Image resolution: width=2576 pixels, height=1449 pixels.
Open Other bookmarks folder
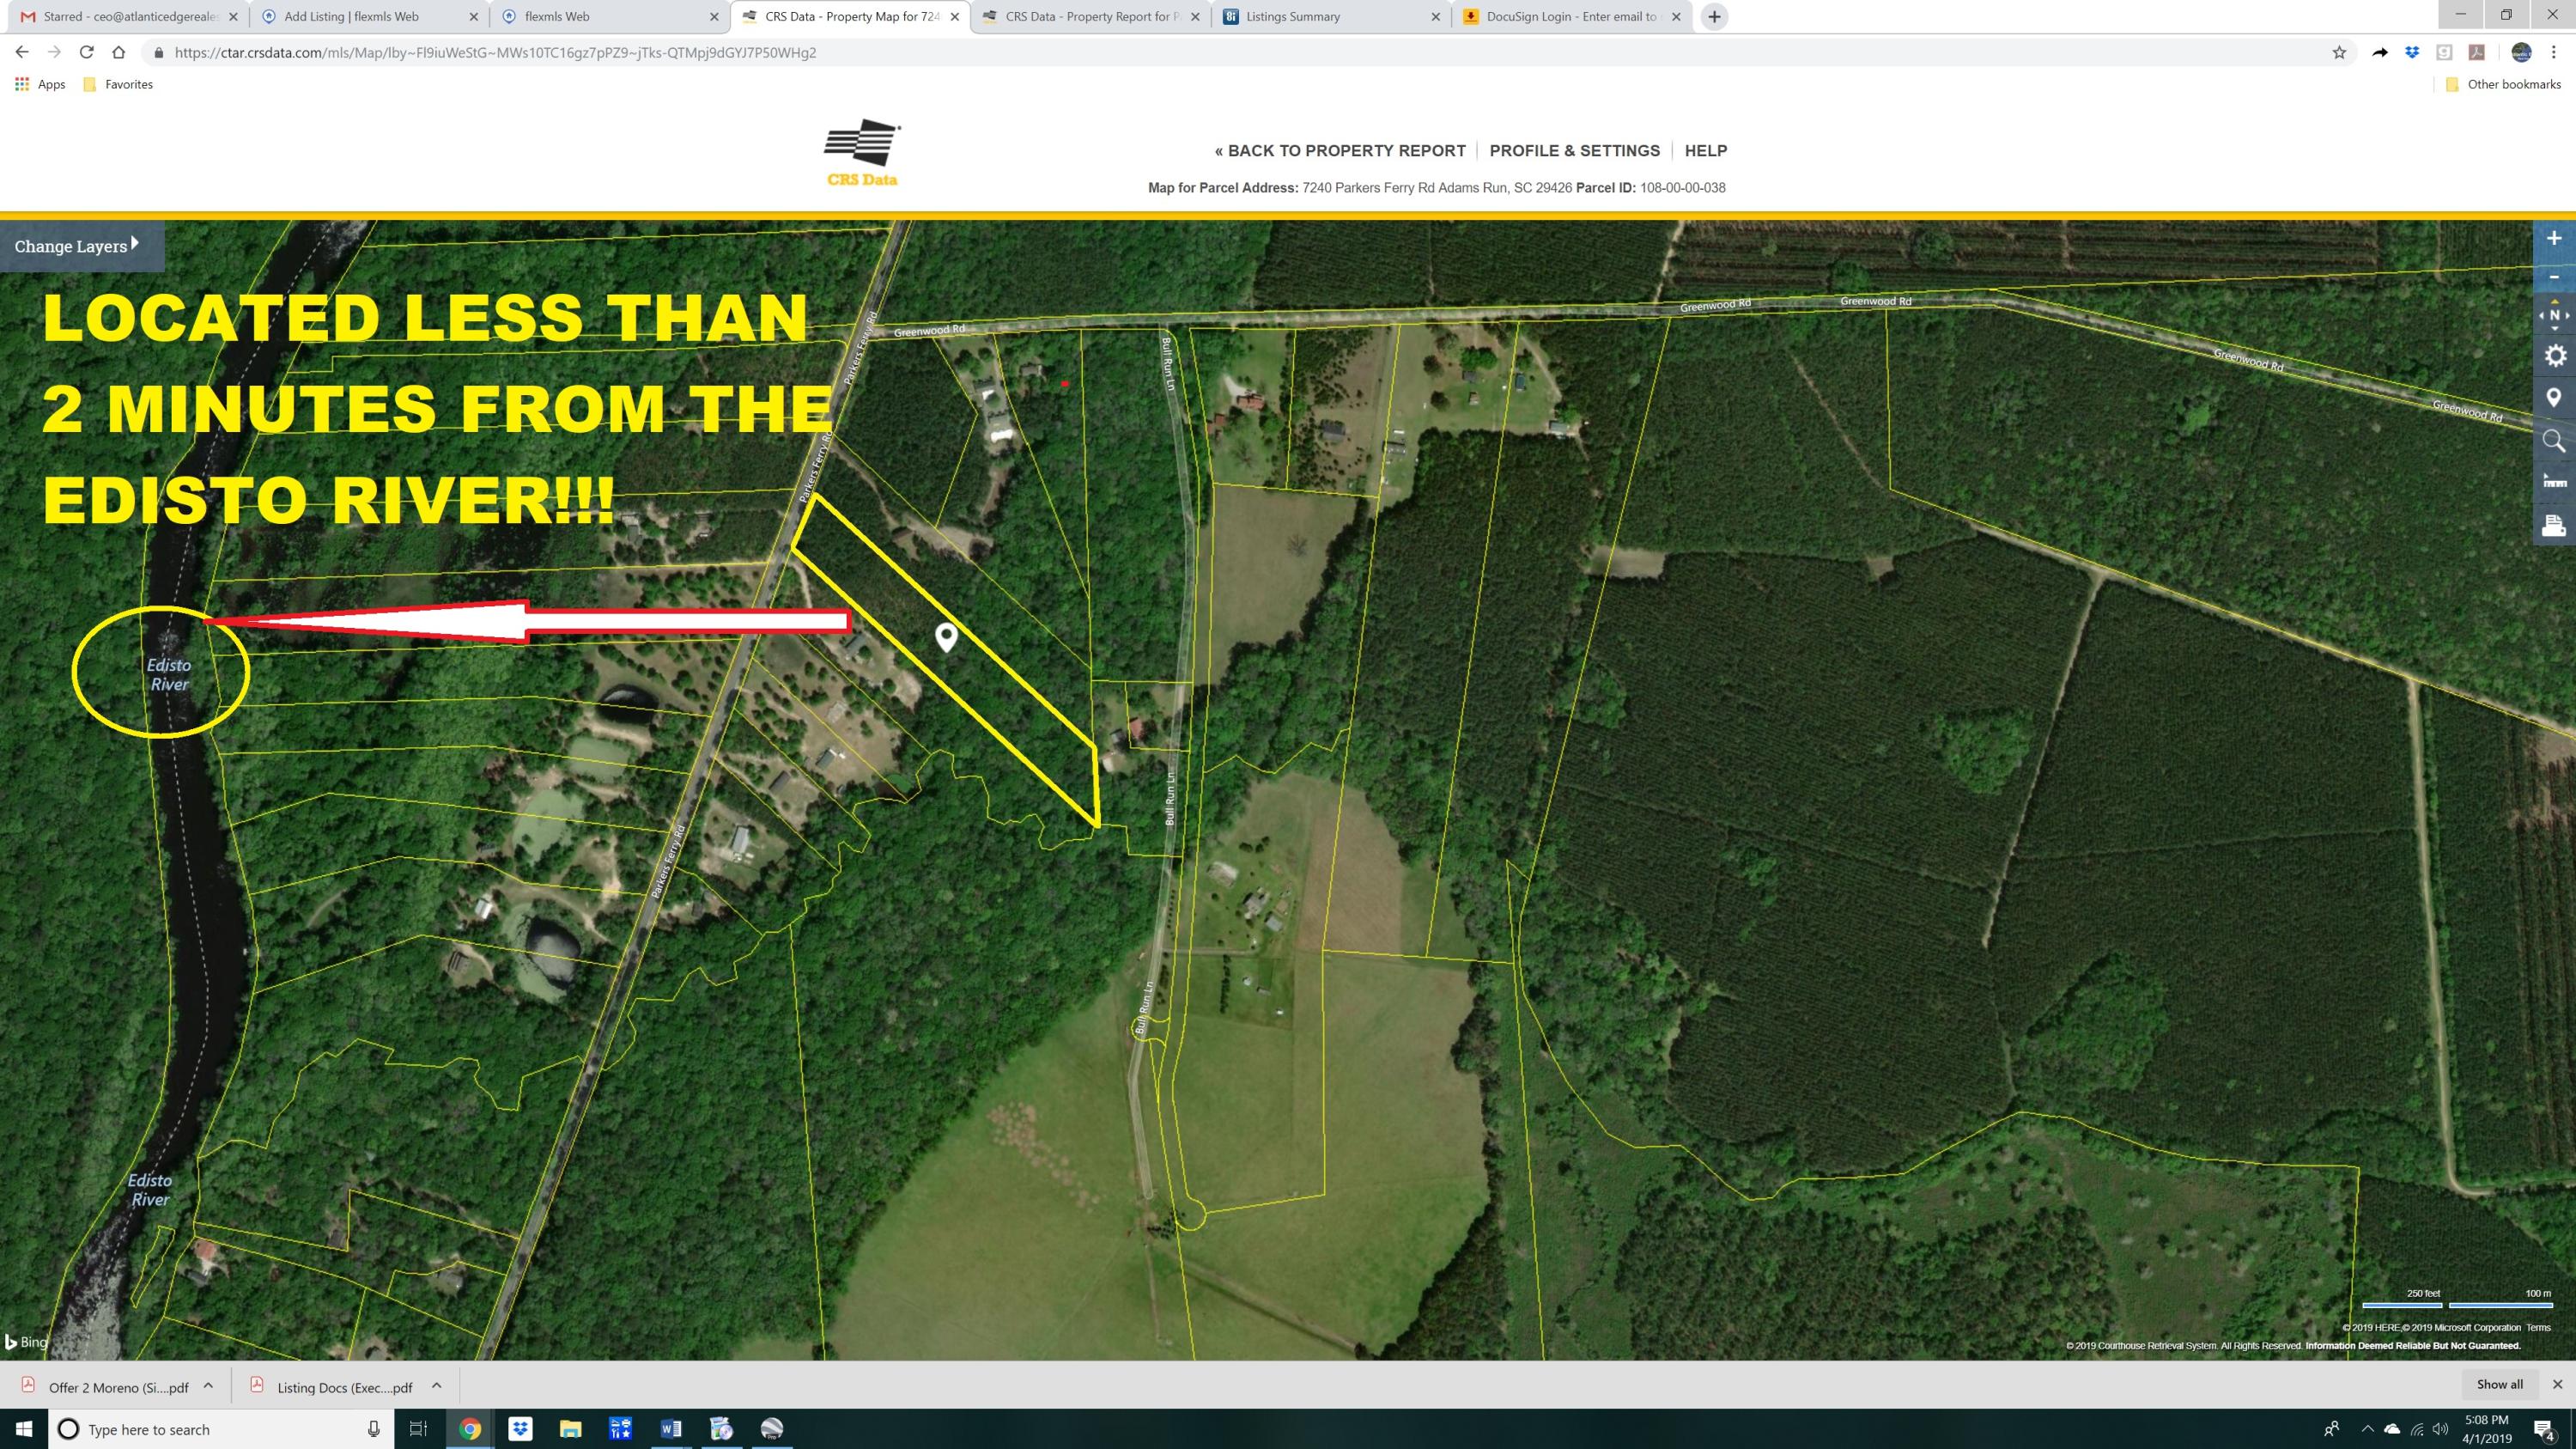coord(2502,84)
